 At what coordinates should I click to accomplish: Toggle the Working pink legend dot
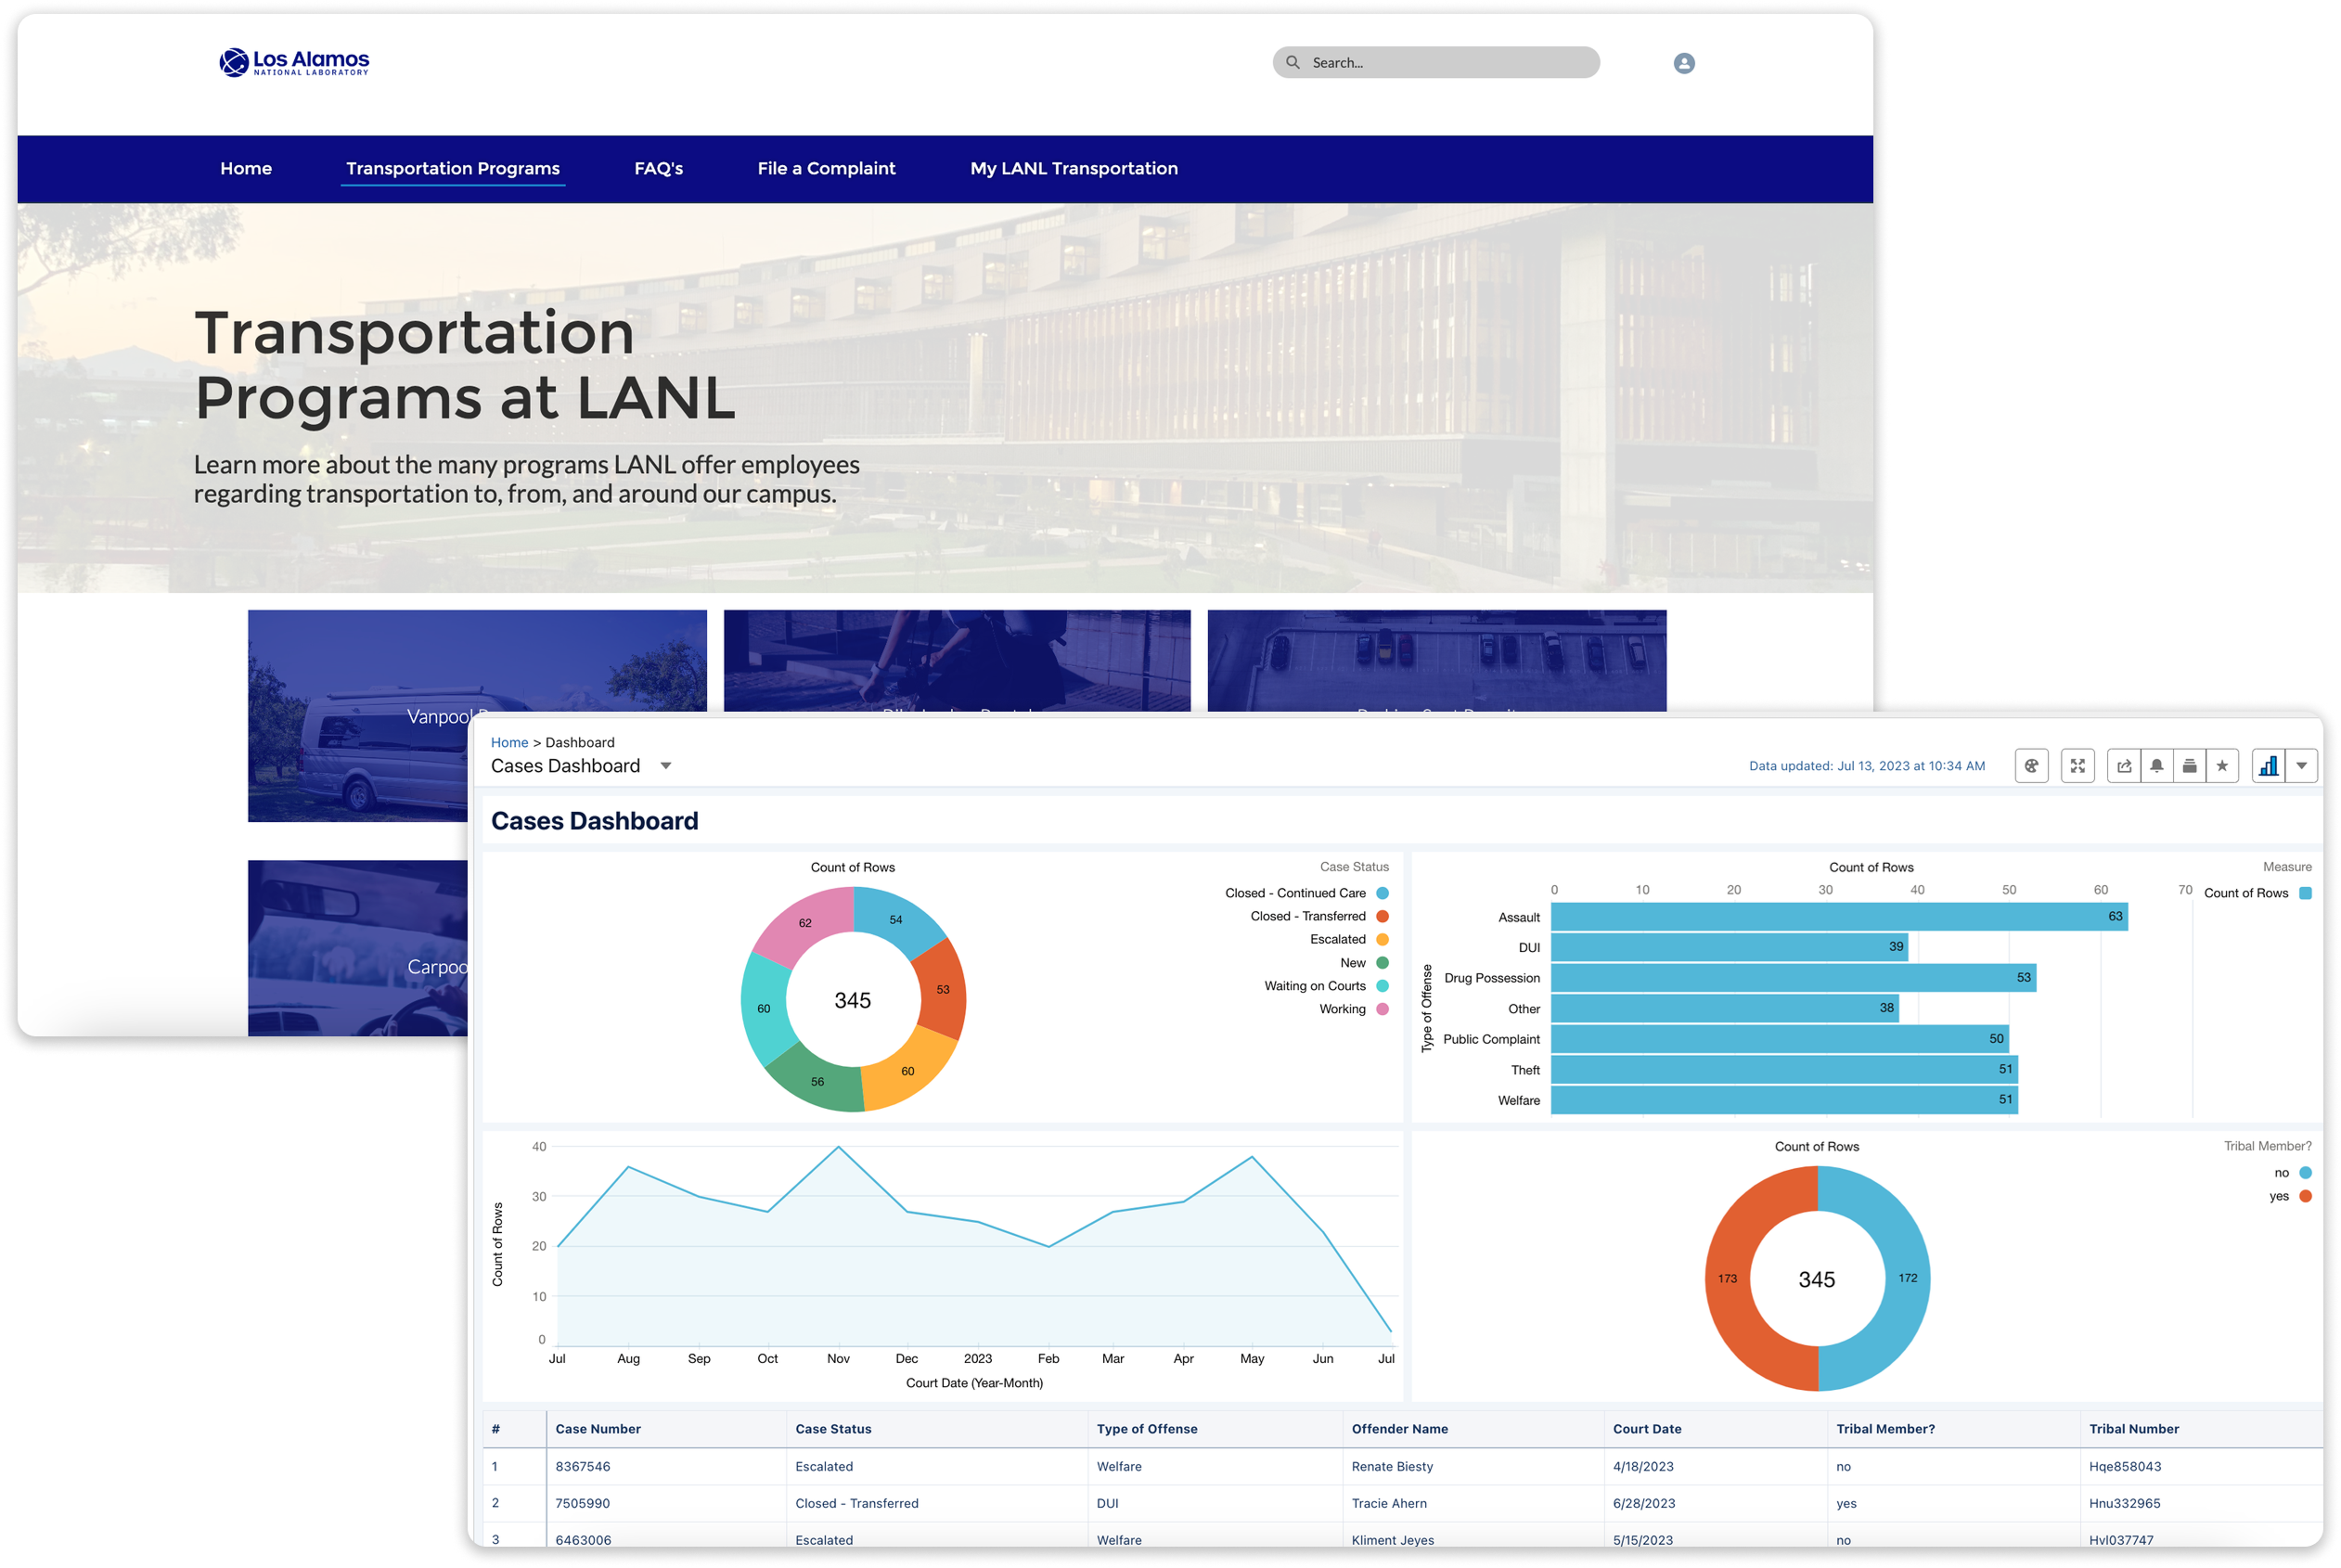[x=1382, y=1009]
